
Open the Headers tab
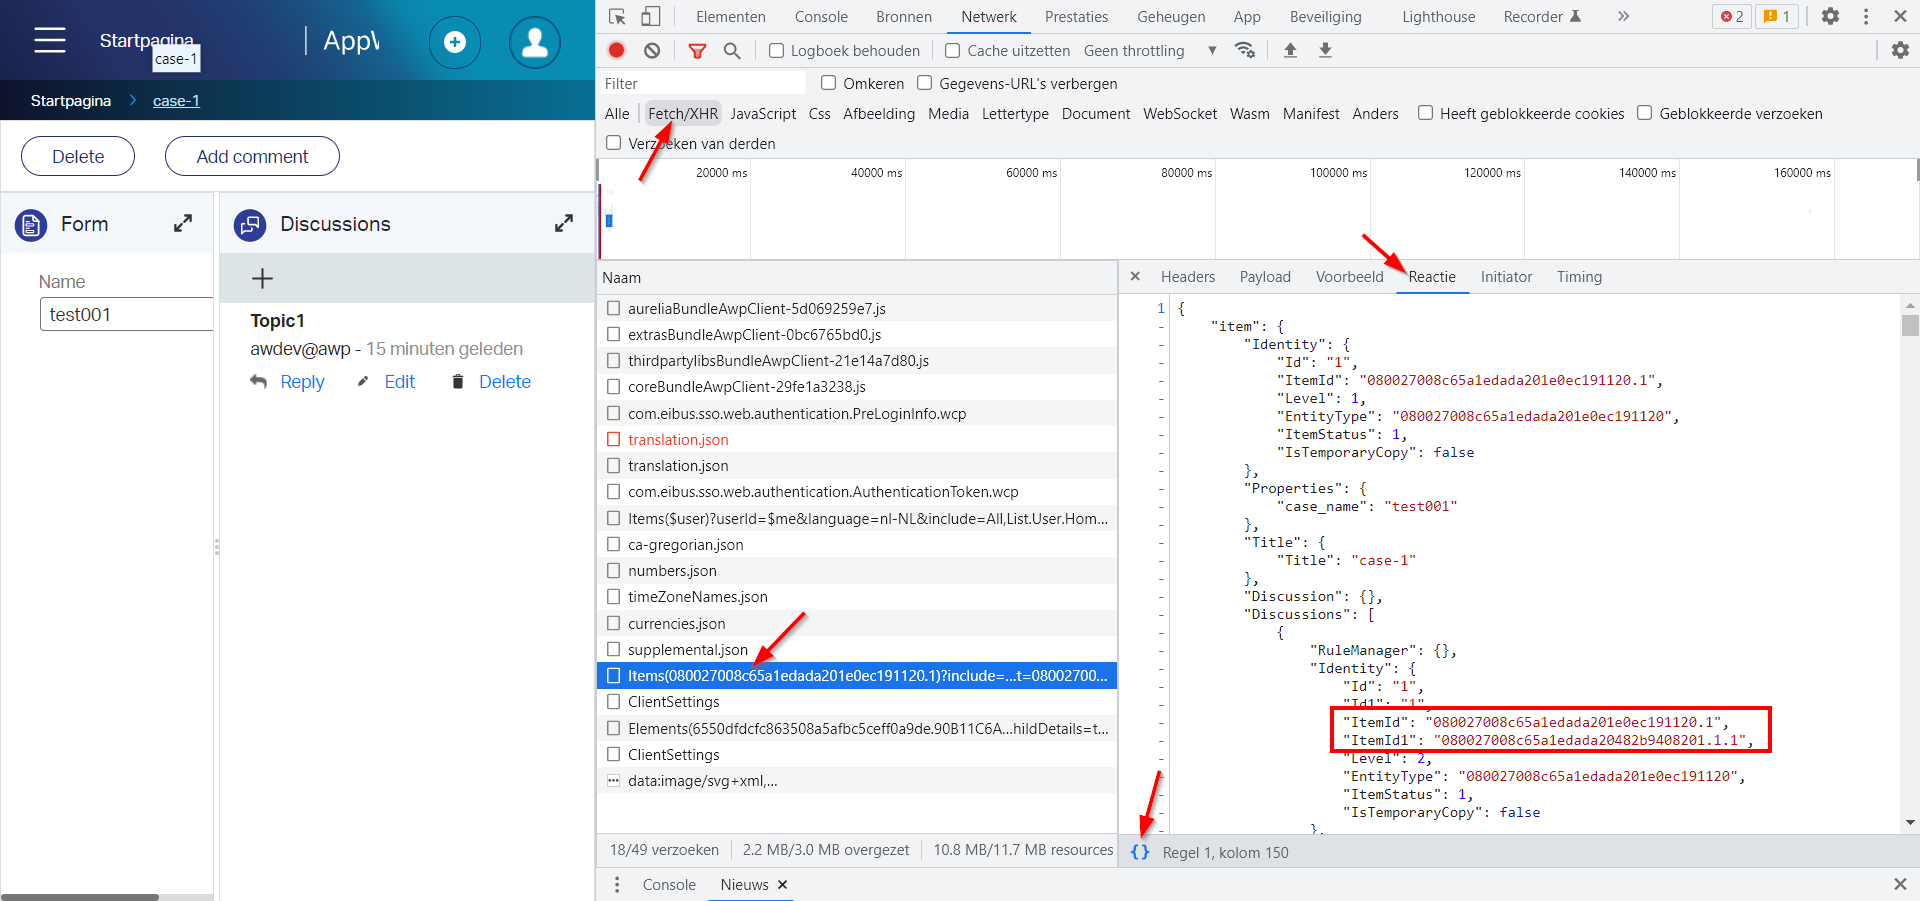1187,277
